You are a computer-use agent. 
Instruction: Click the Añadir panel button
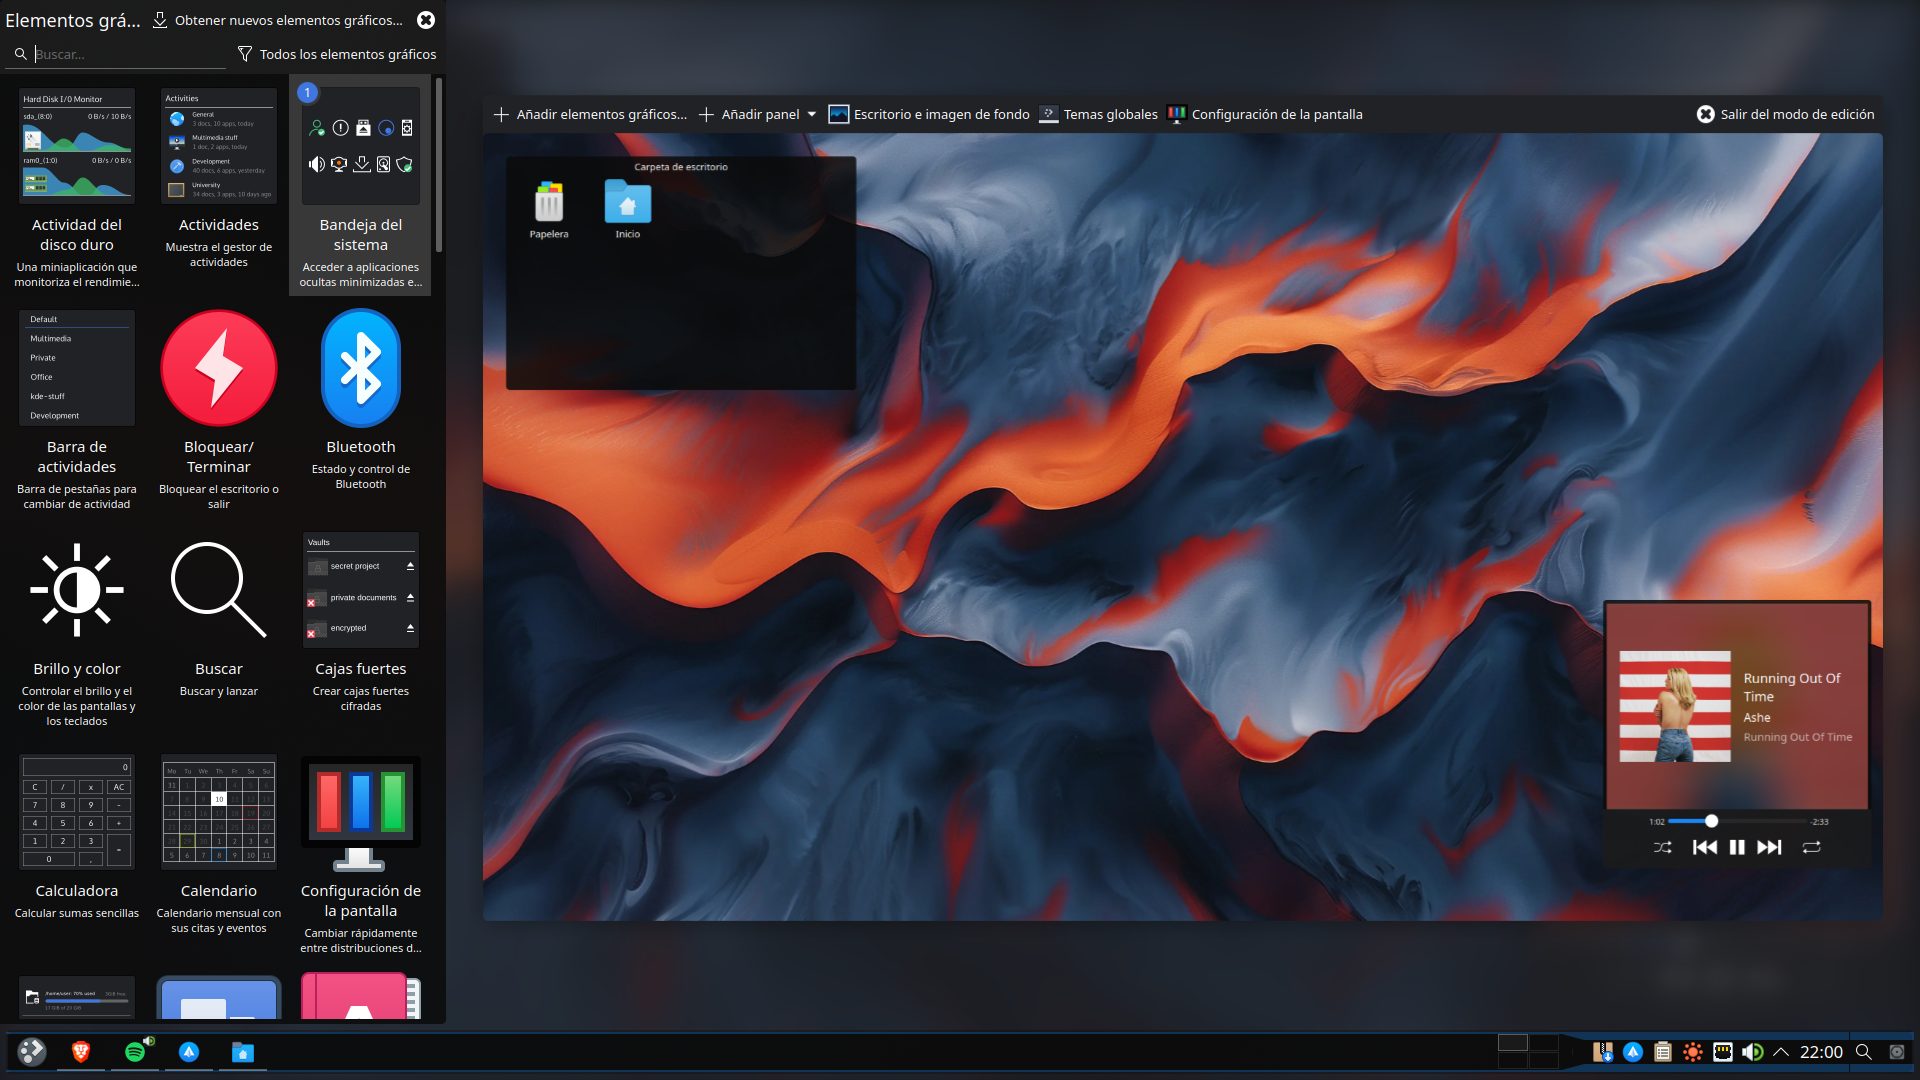tap(749, 115)
